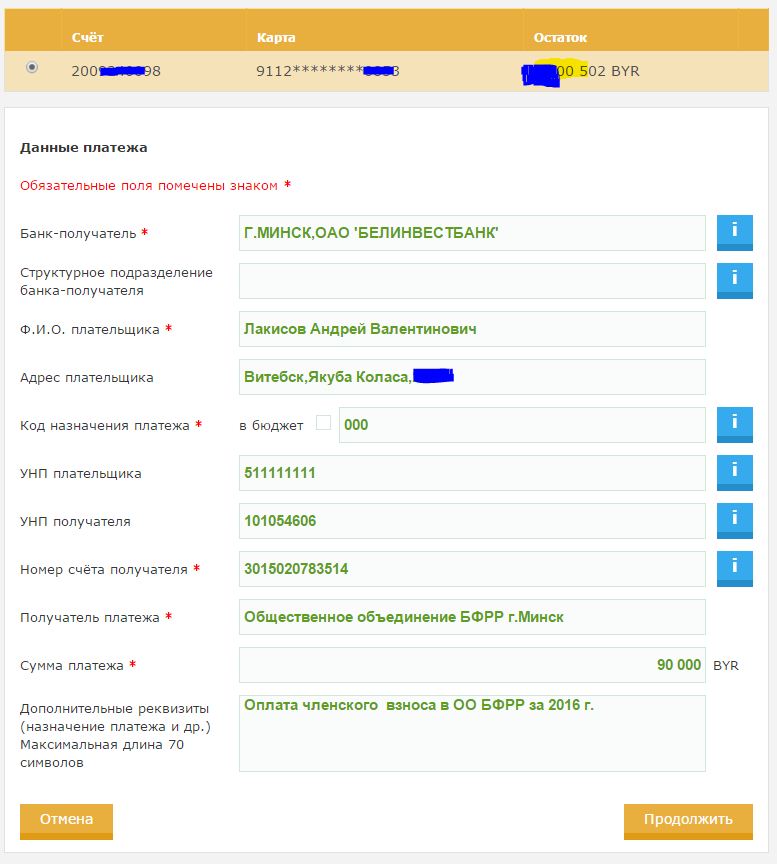
Task: Enable the 'в бюджет' checkbox
Action: 323,423
